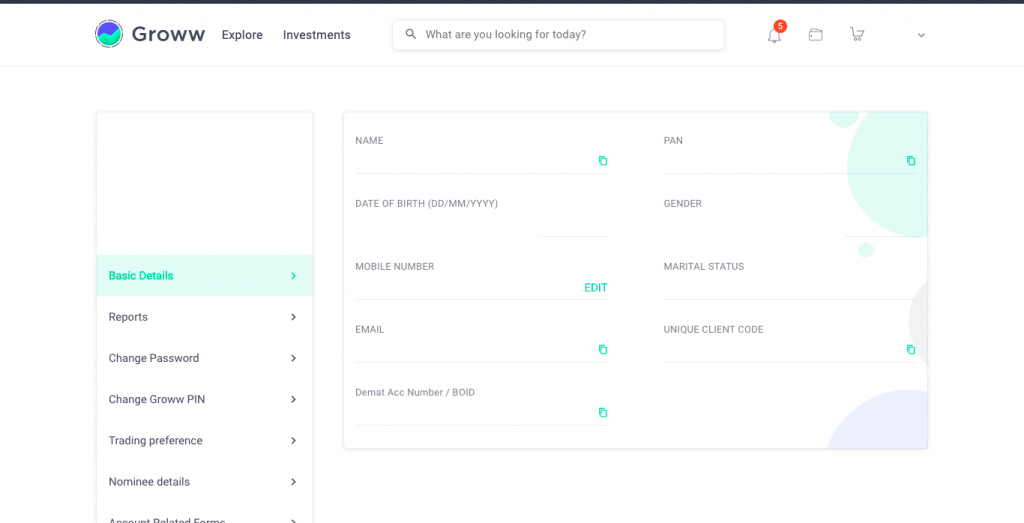This screenshot has height=523, width=1024.
Task: Select Nominee details in sidebar
Action: [204, 481]
